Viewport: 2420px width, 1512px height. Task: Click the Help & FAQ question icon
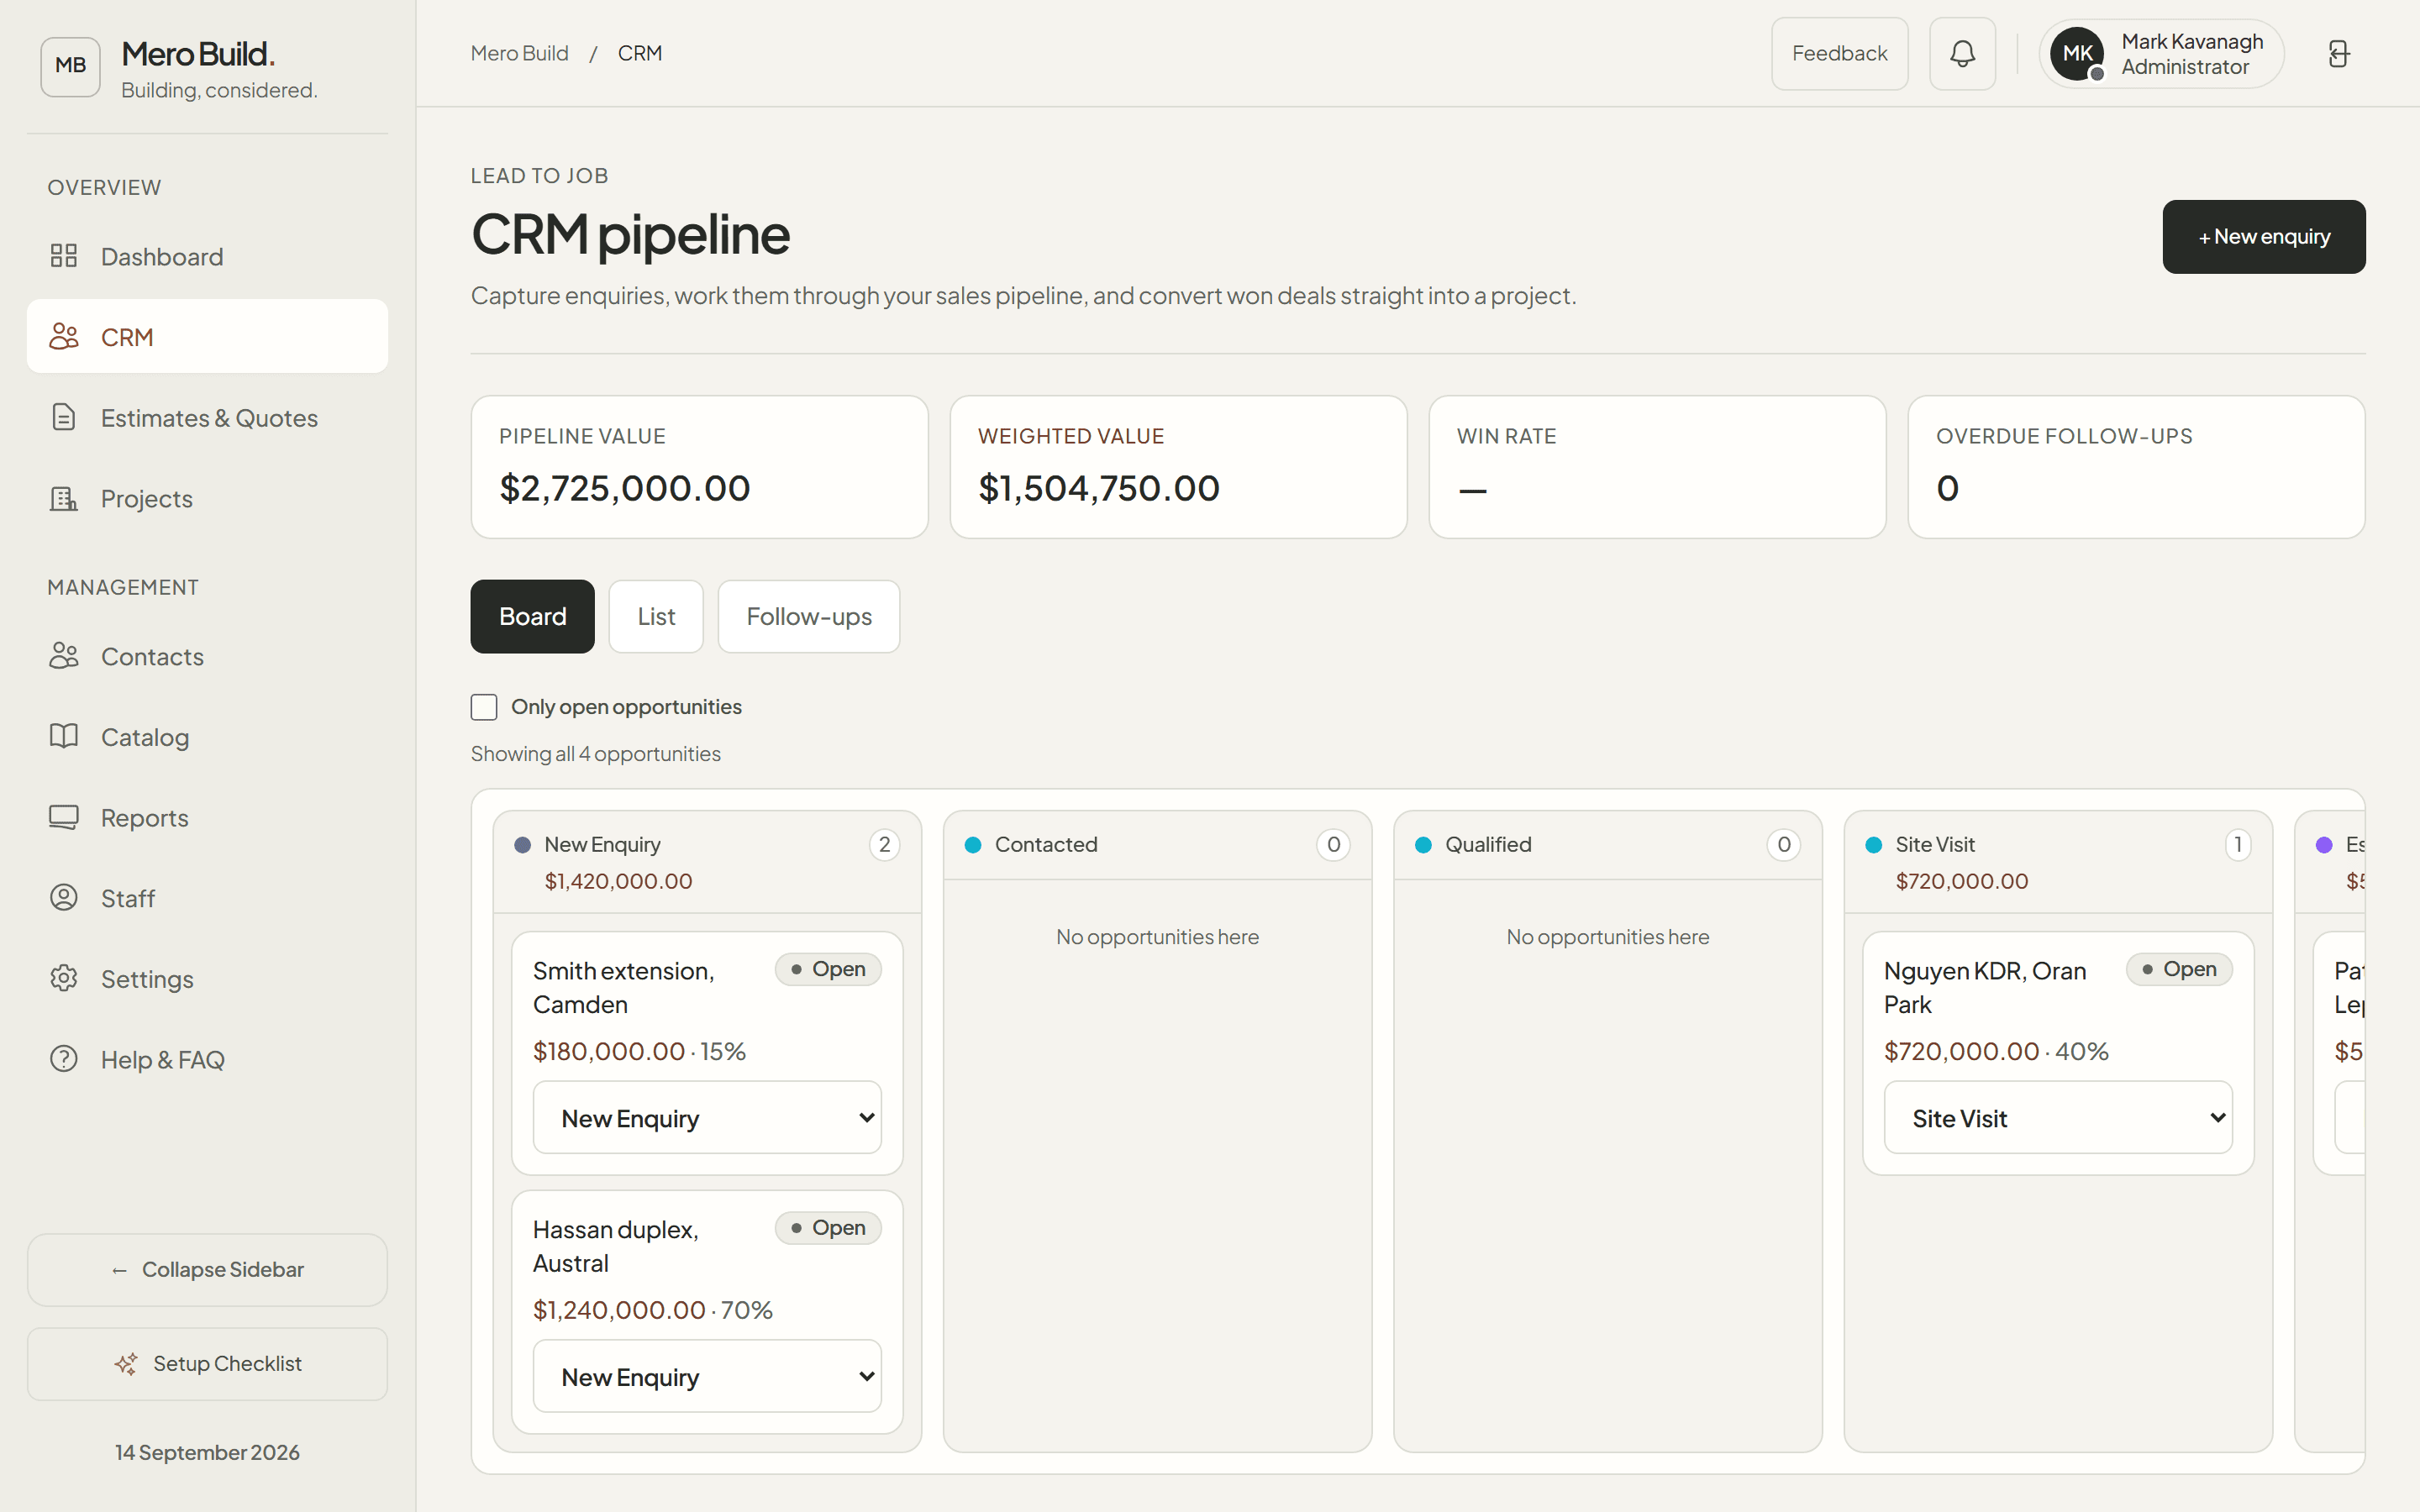tap(64, 1059)
